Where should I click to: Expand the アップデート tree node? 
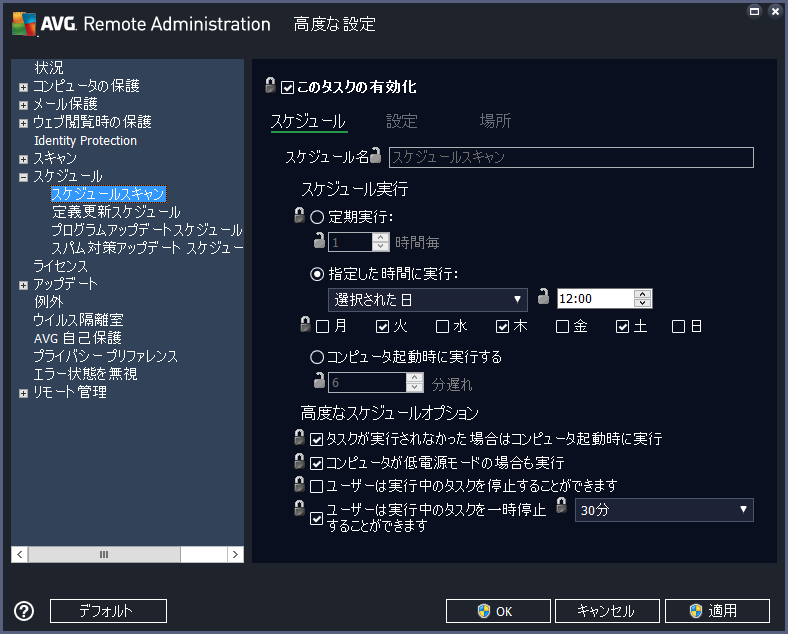pos(23,285)
